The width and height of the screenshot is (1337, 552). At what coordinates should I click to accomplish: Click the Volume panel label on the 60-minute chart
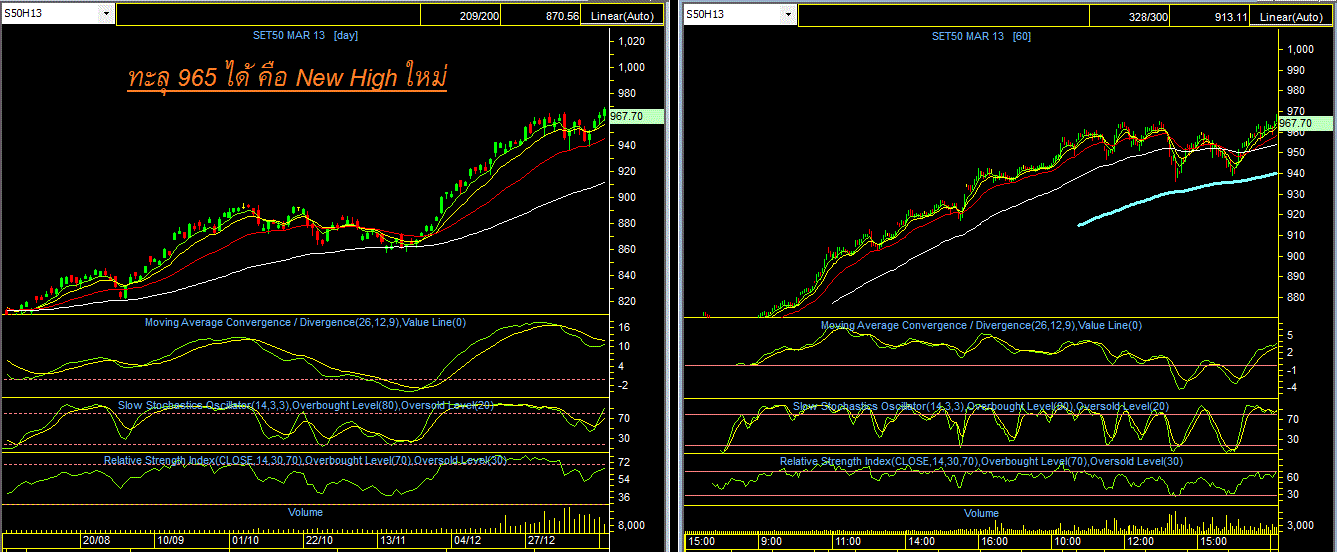pyautogui.click(x=981, y=513)
